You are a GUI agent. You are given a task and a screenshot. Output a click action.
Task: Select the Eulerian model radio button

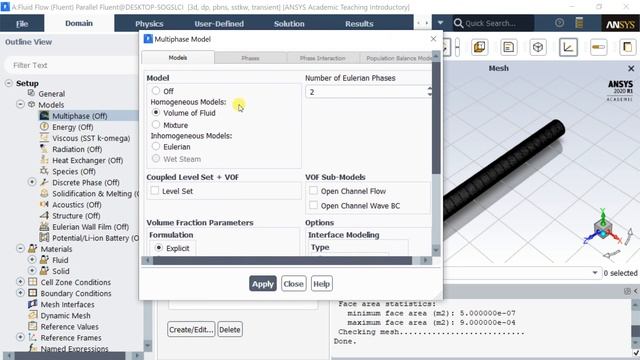click(156, 146)
